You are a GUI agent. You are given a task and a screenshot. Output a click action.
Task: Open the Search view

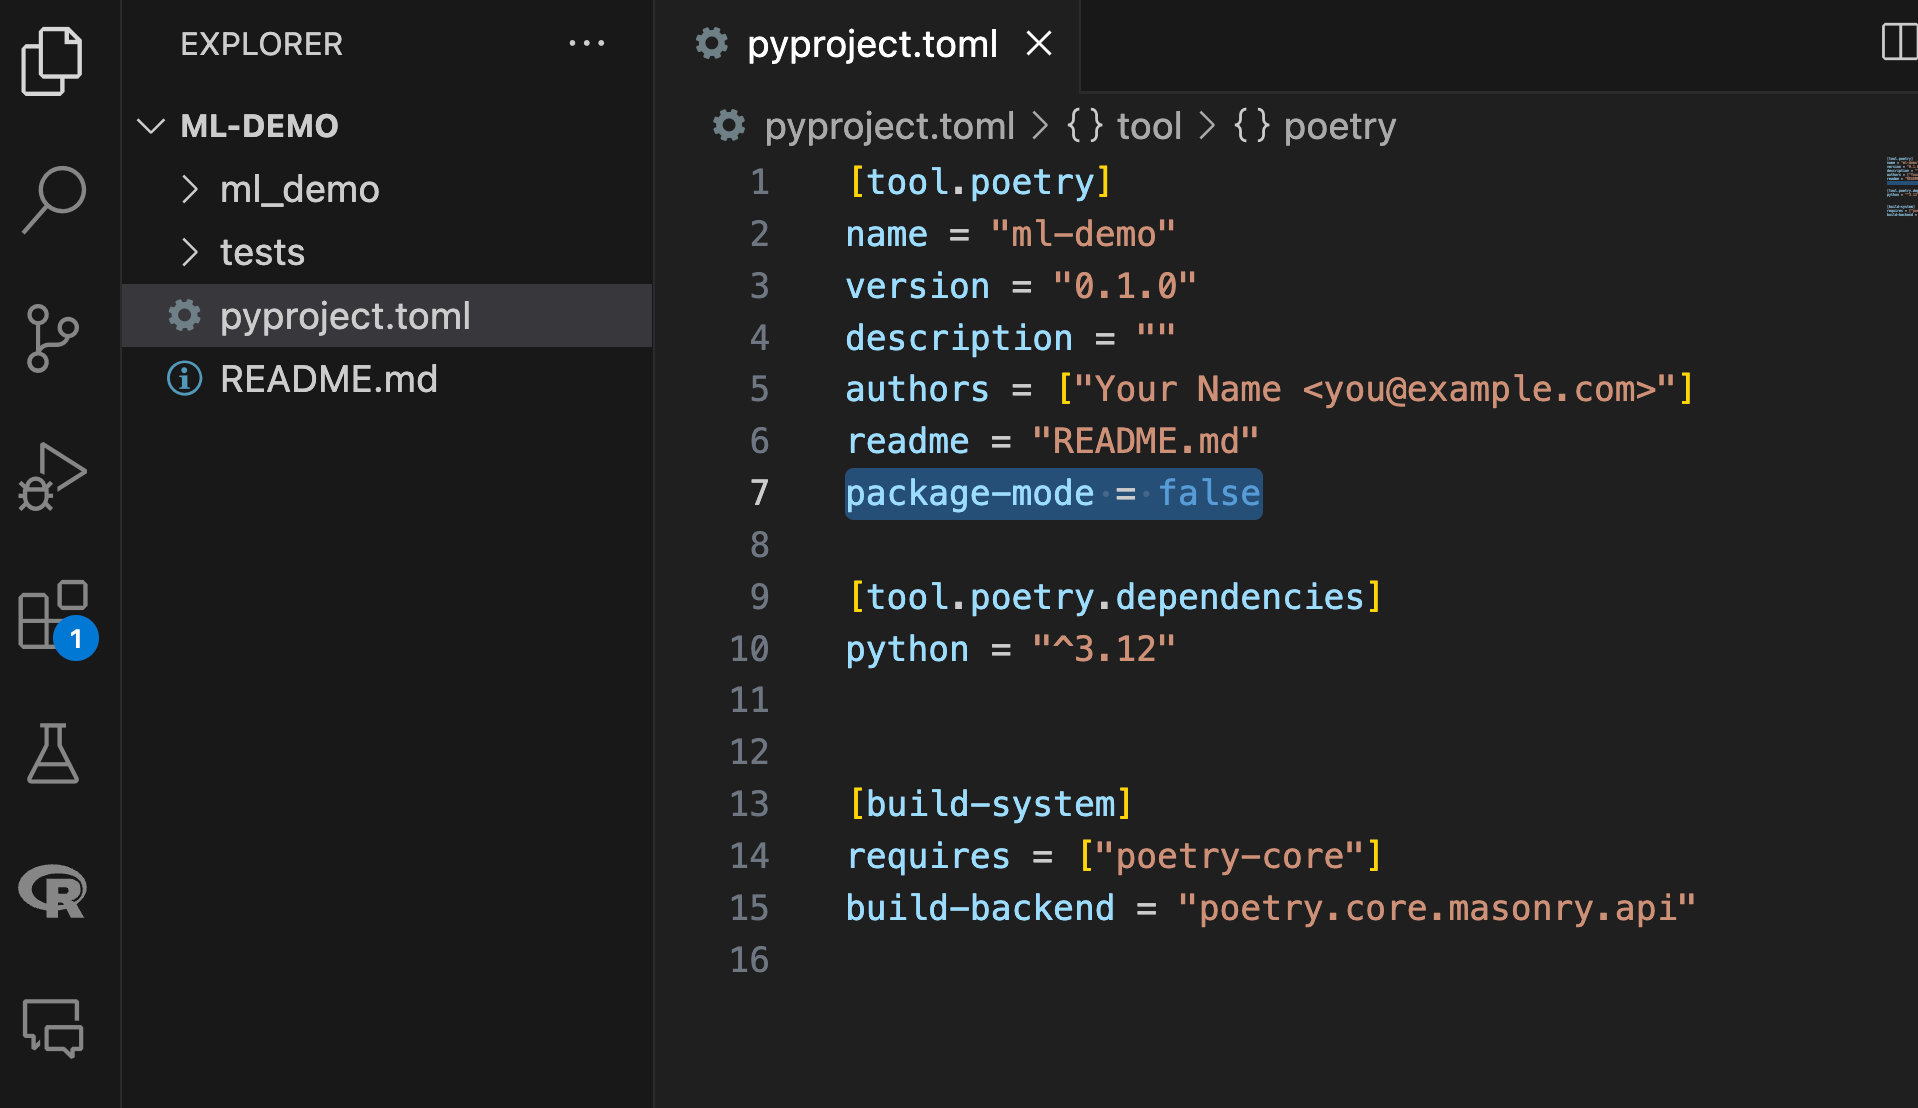tap(54, 199)
